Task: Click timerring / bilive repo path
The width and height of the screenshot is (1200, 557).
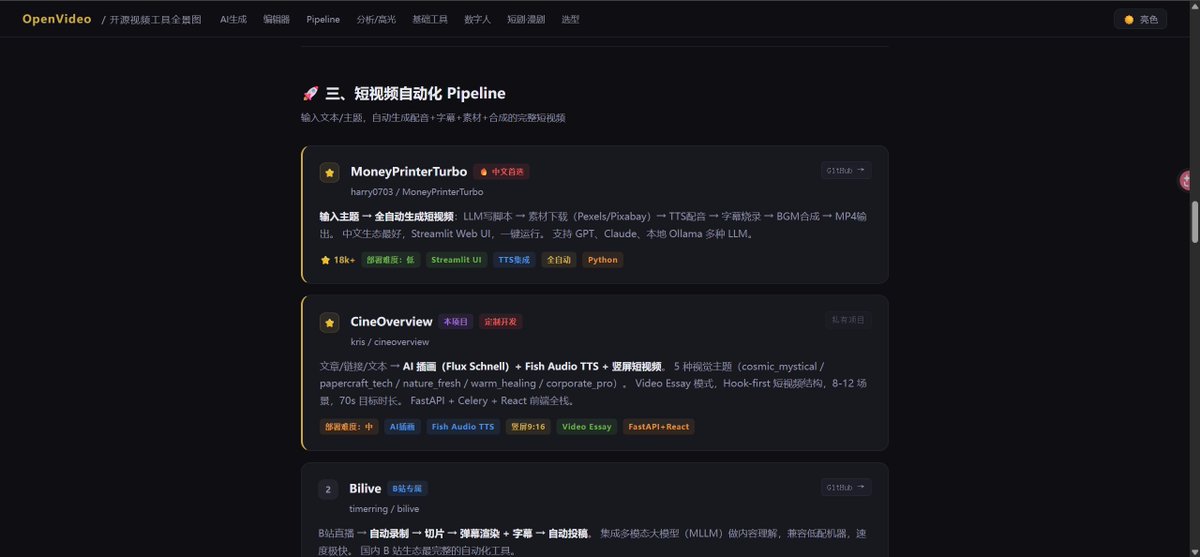Action: (x=384, y=509)
